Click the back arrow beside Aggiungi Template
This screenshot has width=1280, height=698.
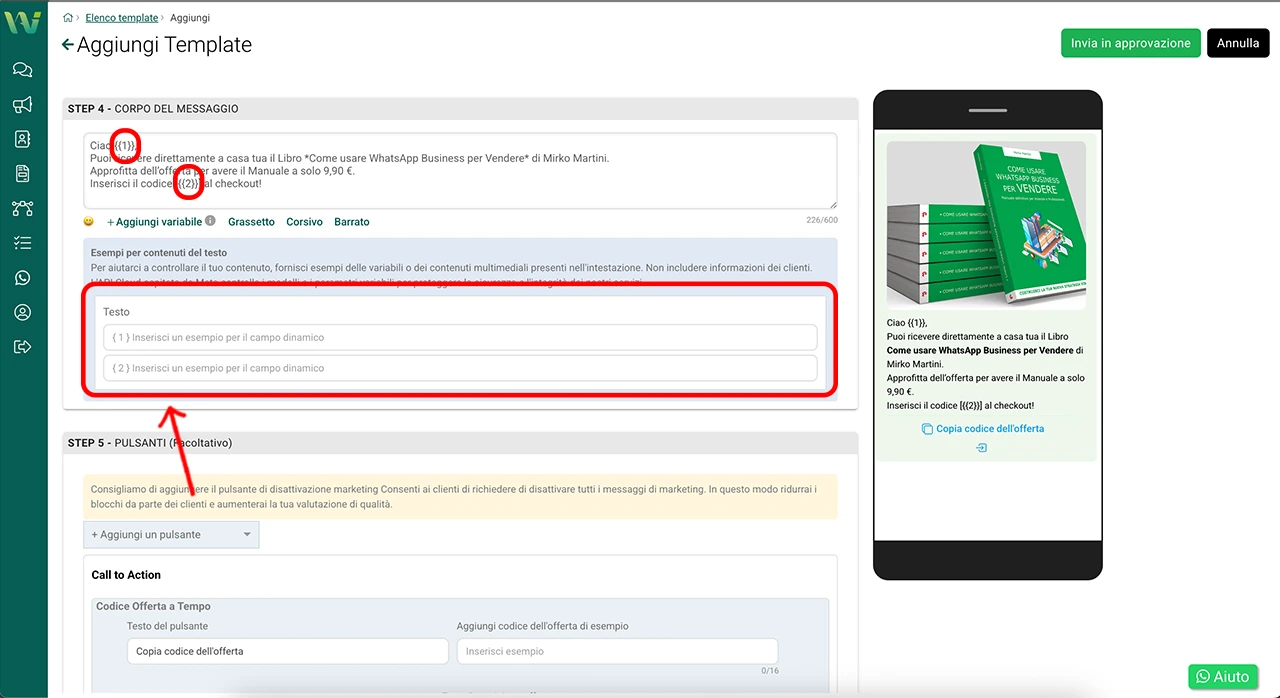pyautogui.click(x=67, y=45)
